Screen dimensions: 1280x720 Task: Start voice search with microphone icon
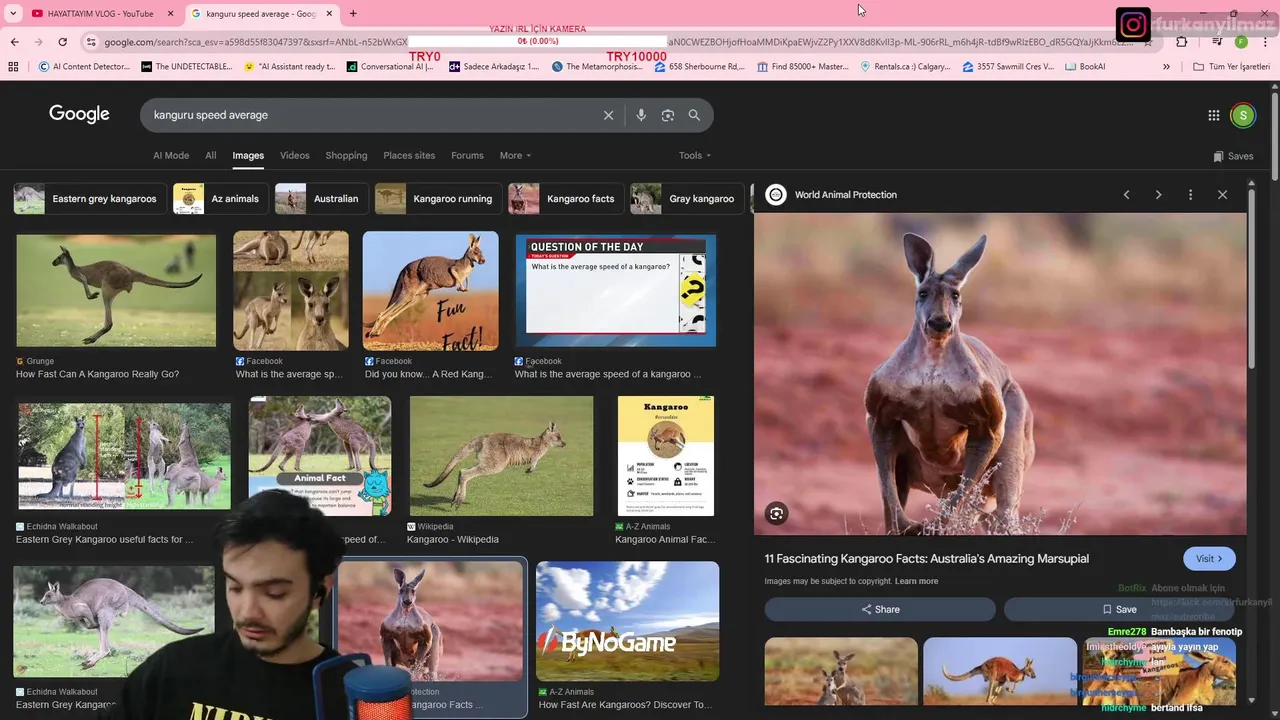[x=641, y=115]
